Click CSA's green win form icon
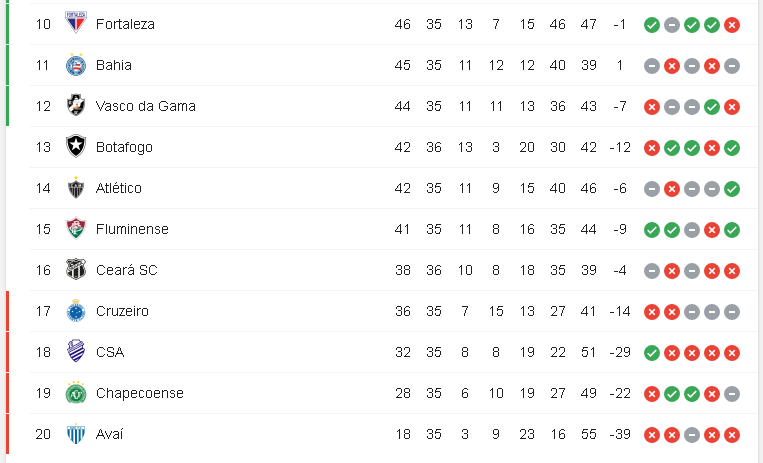This screenshot has width=763, height=463. (x=652, y=353)
